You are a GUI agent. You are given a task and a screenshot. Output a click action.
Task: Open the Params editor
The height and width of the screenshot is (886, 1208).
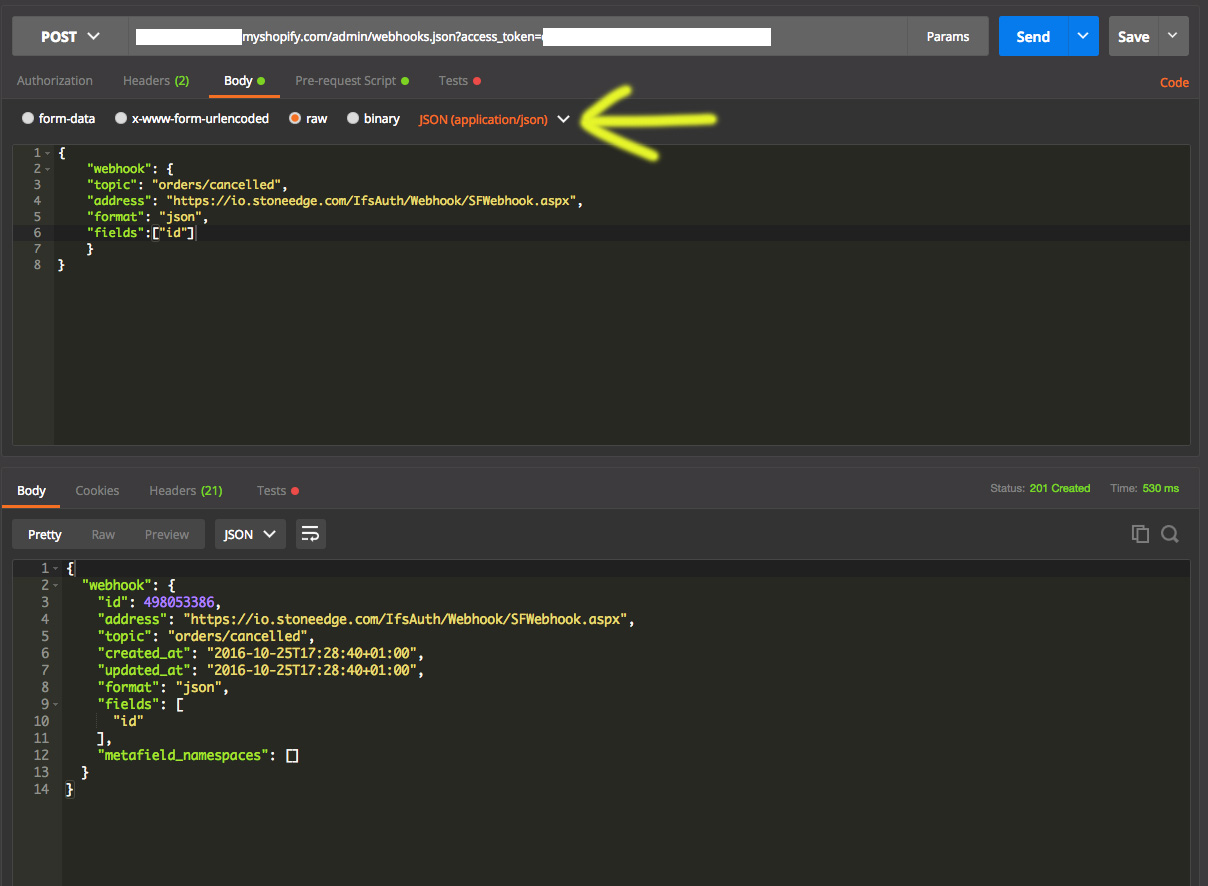[947, 36]
